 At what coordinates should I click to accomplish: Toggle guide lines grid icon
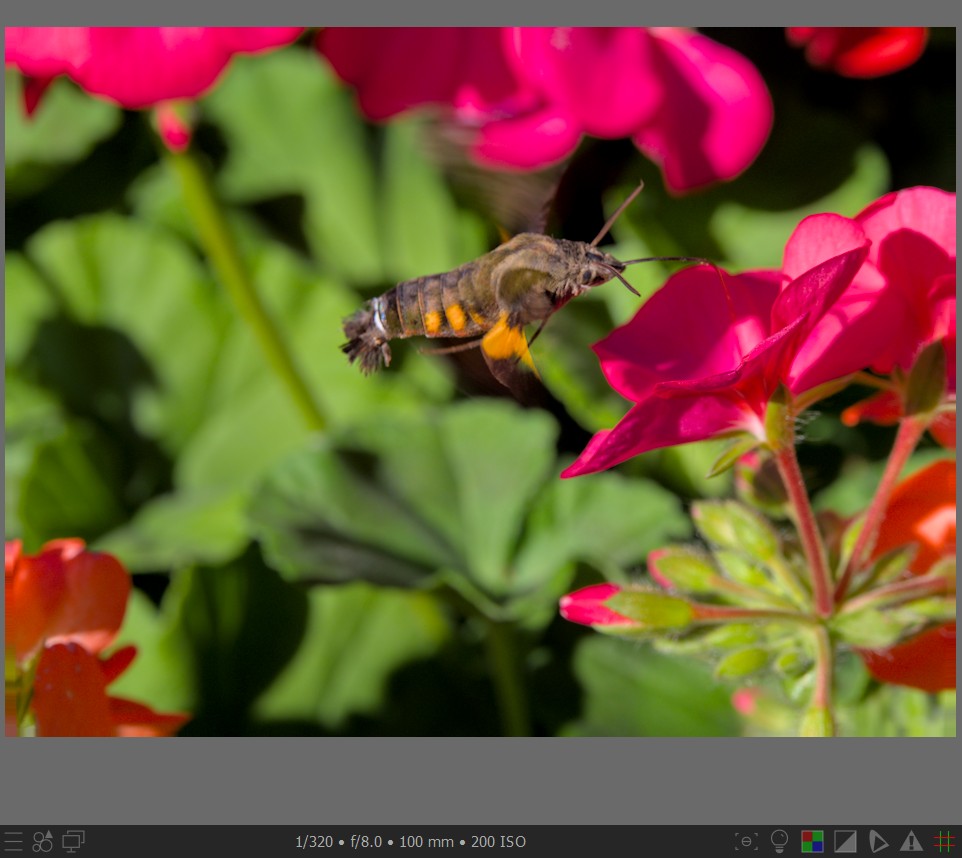944,841
